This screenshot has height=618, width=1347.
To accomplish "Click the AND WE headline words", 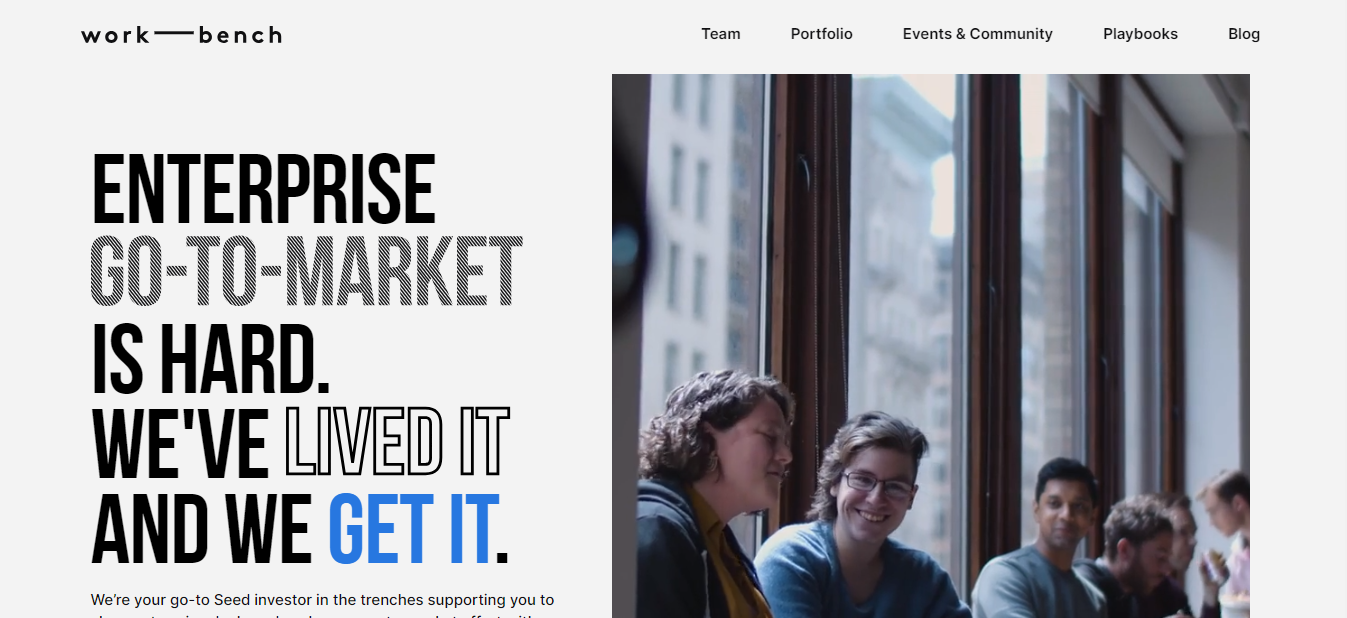I will pyautogui.click(x=202, y=528).
